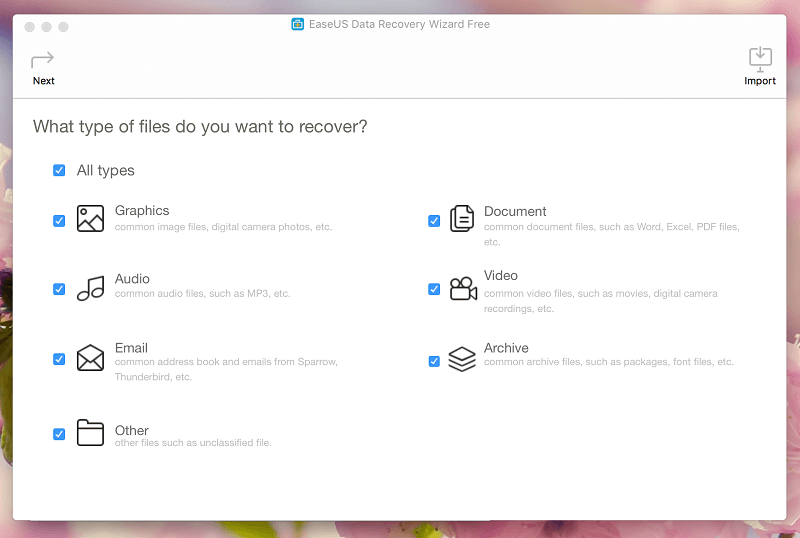800x538 pixels.
Task: Click the Graphics picture icon
Action: (x=90, y=218)
